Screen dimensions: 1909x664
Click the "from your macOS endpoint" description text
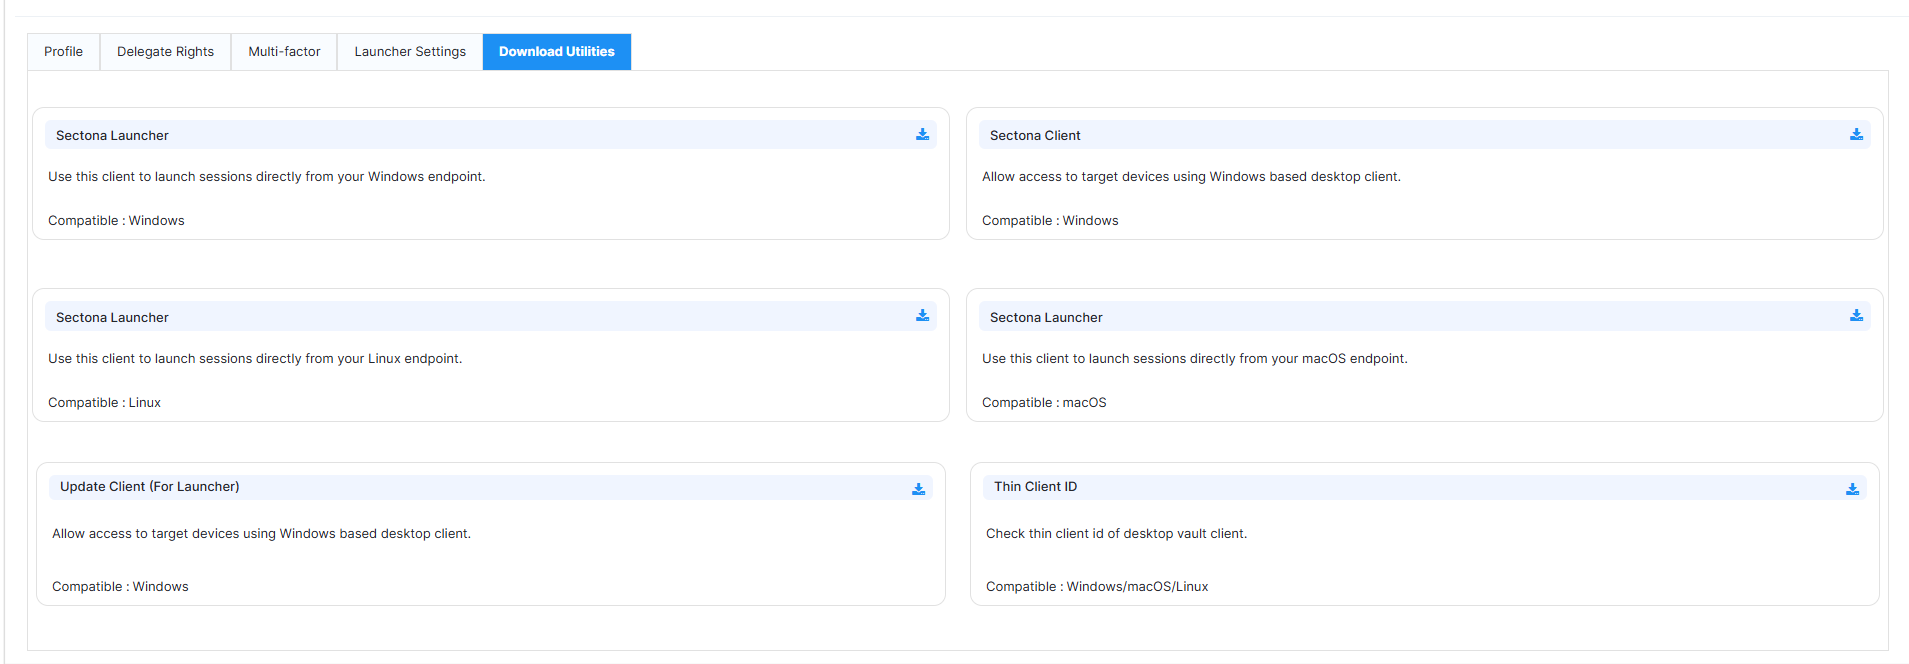[1195, 359]
